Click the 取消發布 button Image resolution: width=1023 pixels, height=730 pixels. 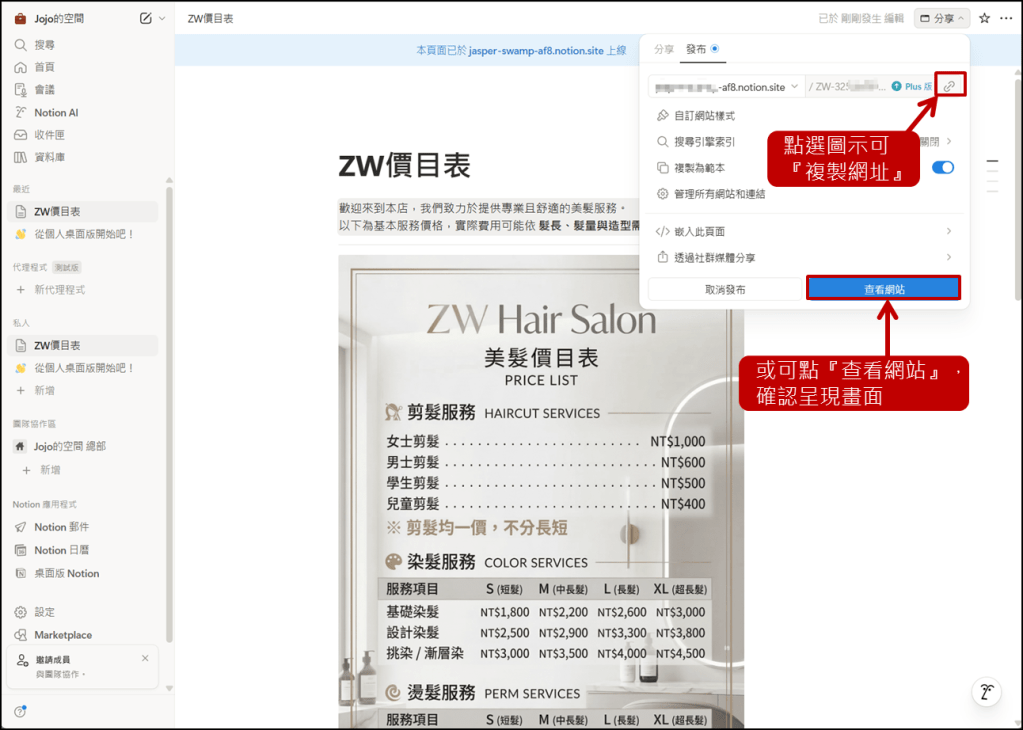tap(725, 289)
